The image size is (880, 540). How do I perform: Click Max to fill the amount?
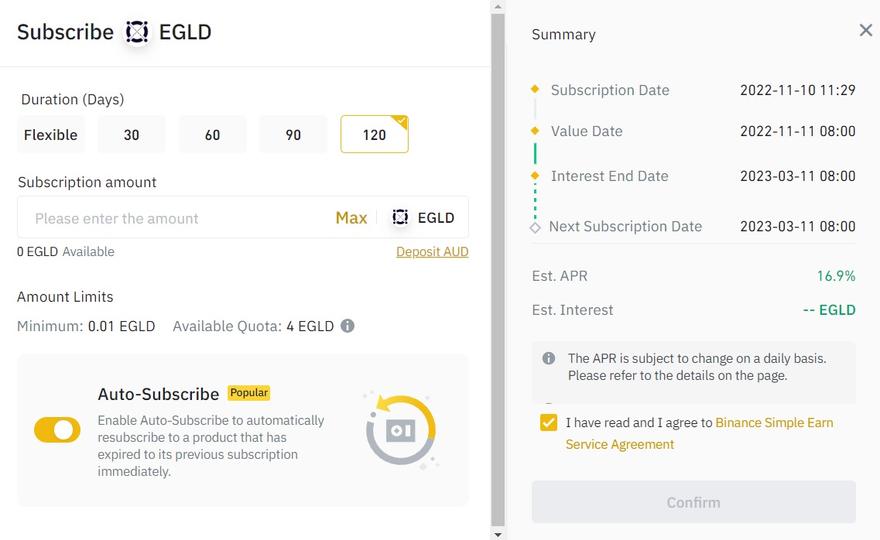351,218
